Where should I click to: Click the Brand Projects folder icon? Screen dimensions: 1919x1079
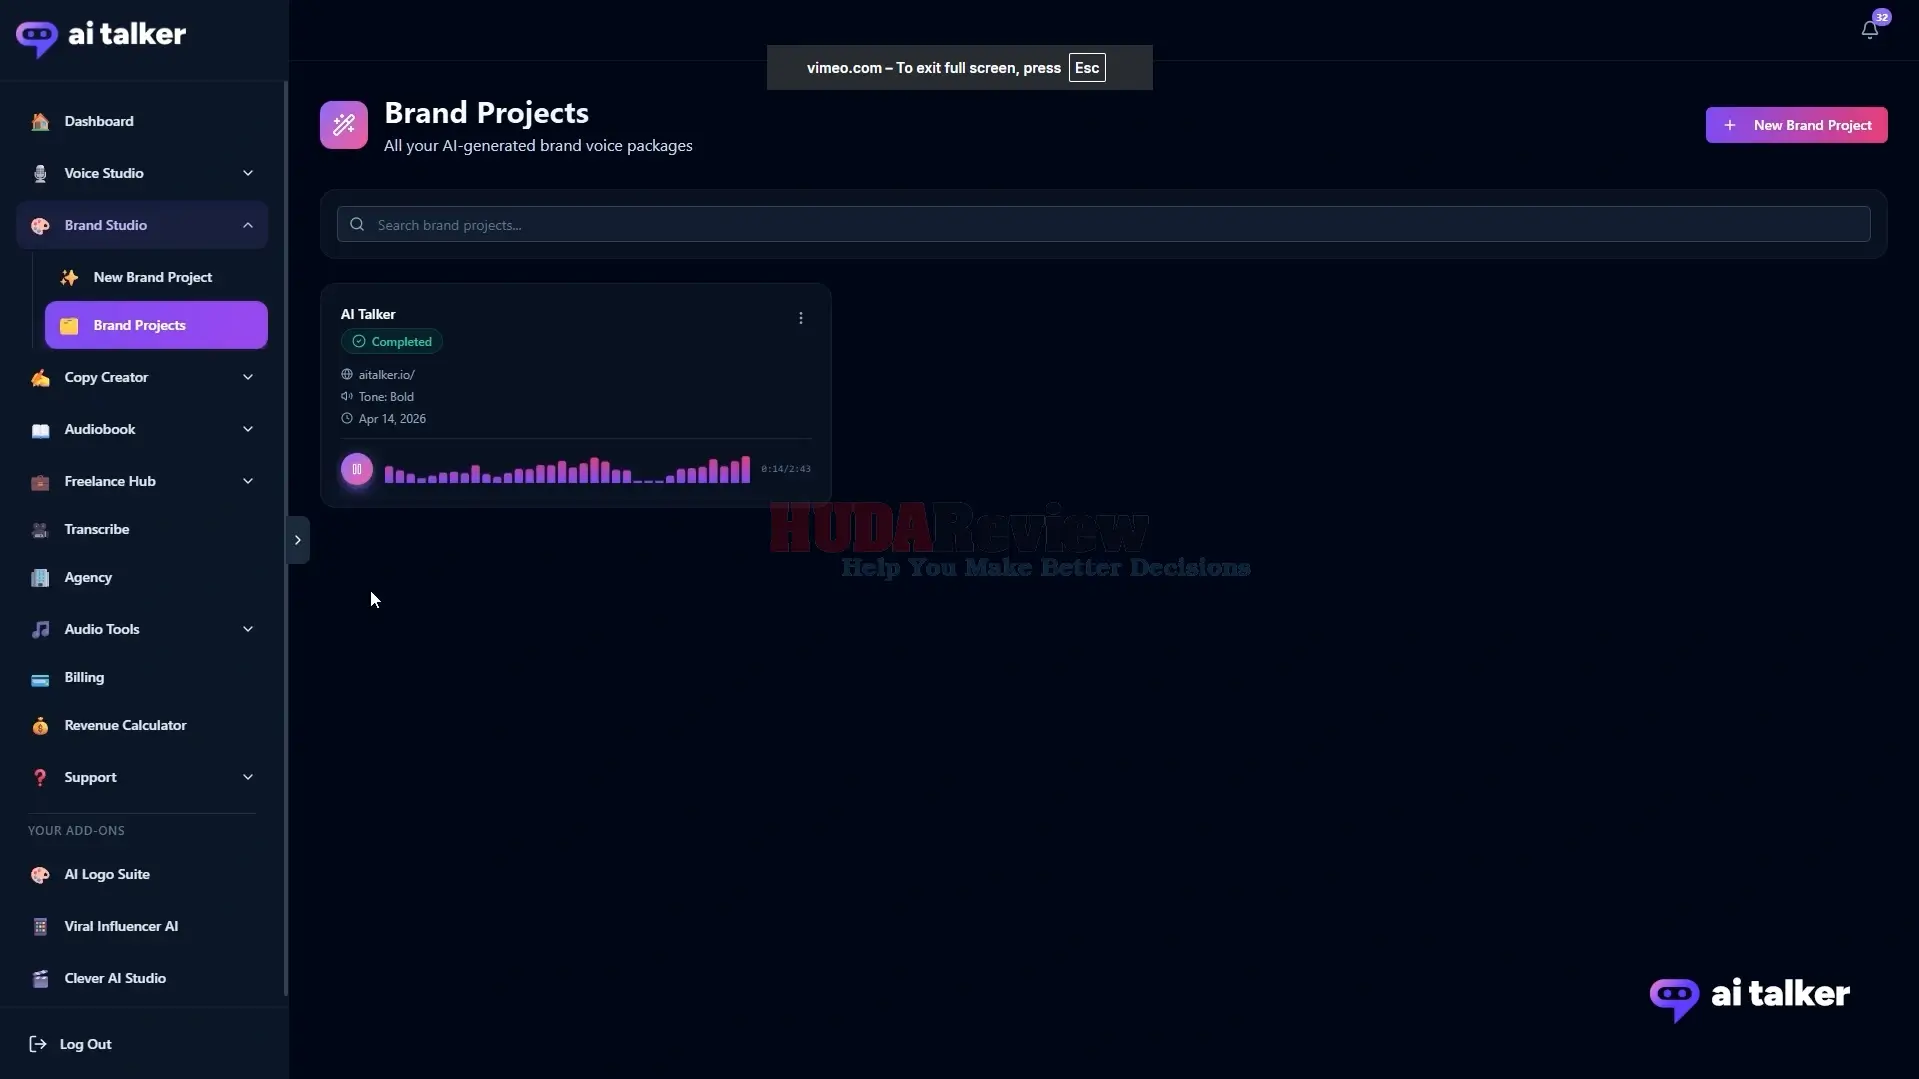tap(69, 326)
